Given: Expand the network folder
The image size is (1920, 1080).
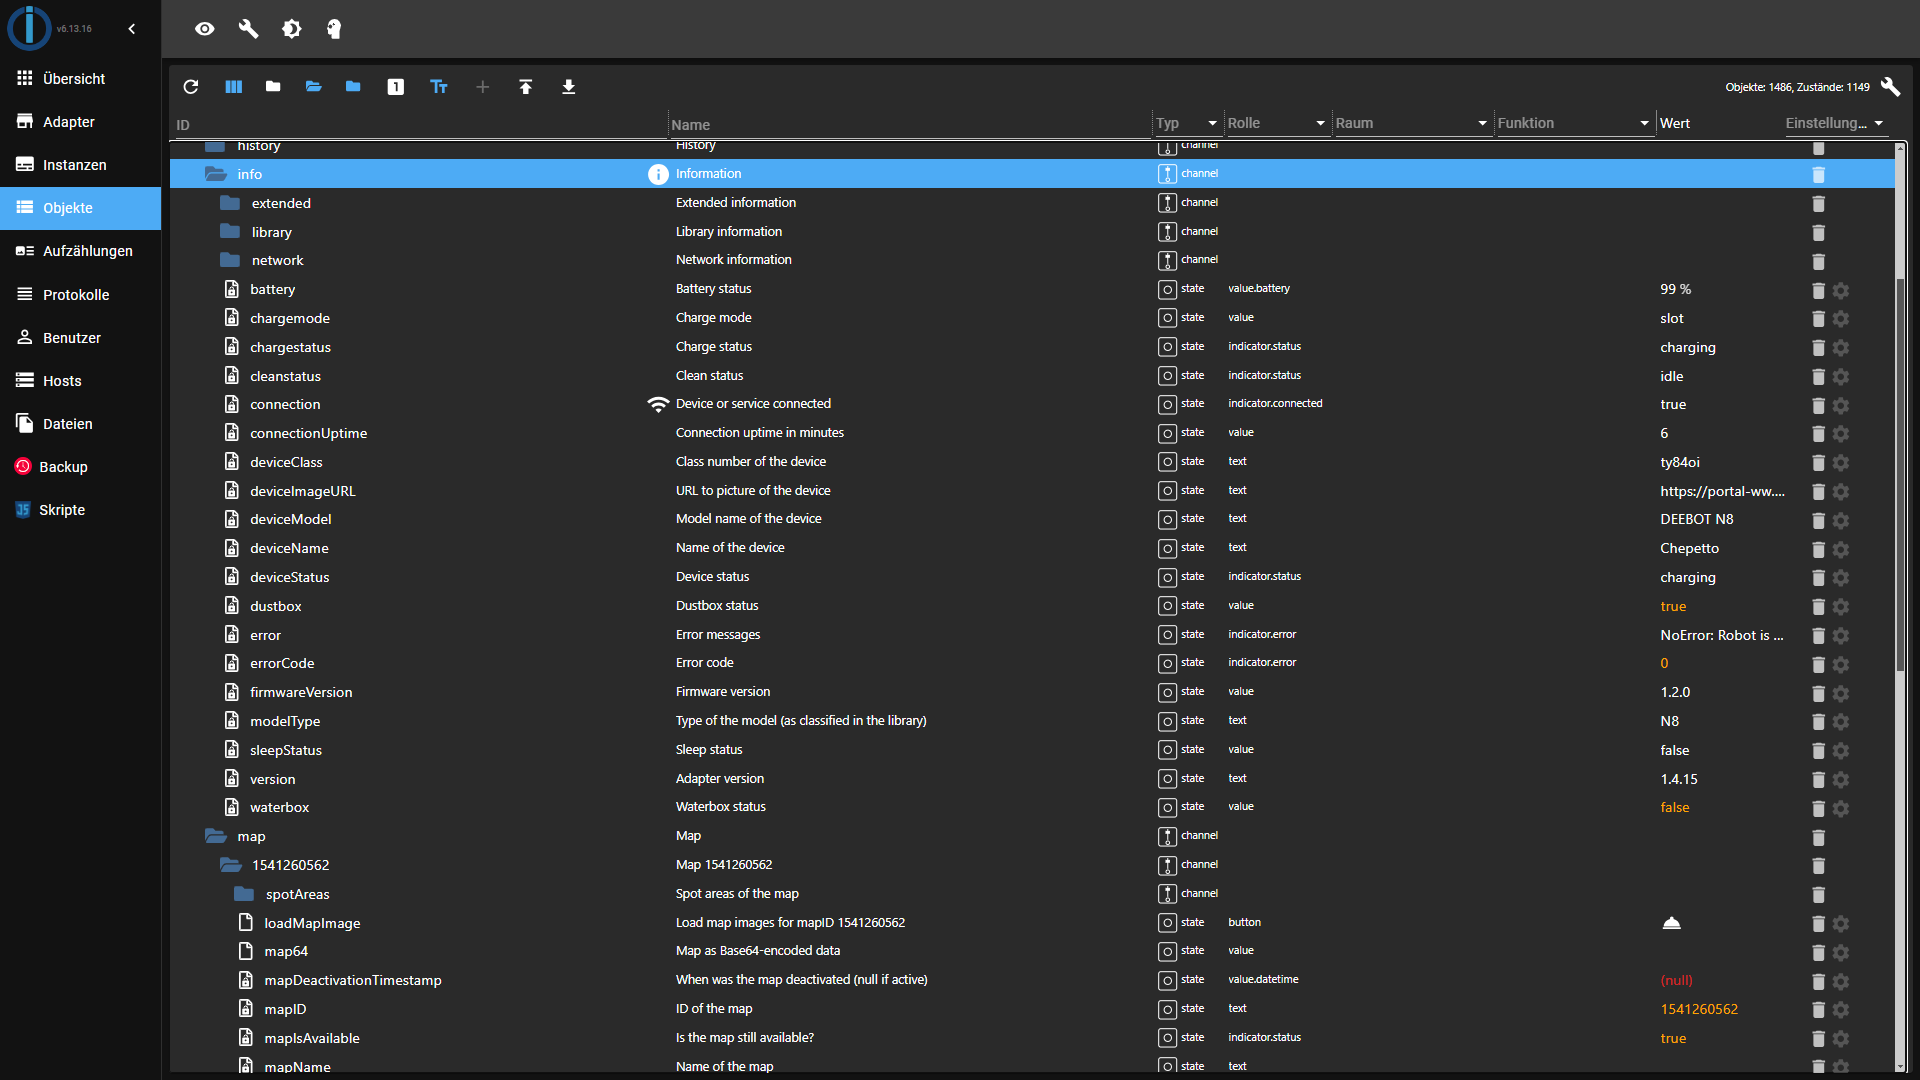Looking at the screenshot, I should click(230, 260).
